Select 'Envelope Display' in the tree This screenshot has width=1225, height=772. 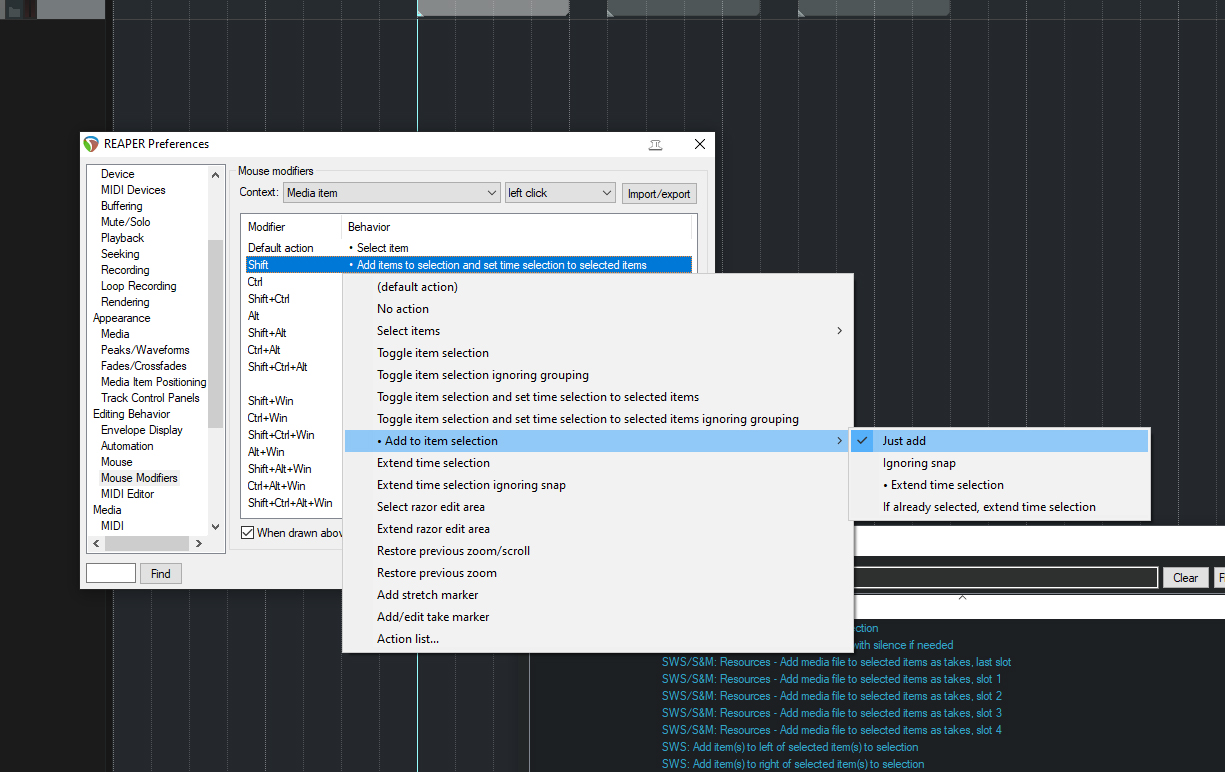pyautogui.click(x=142, y=430)
